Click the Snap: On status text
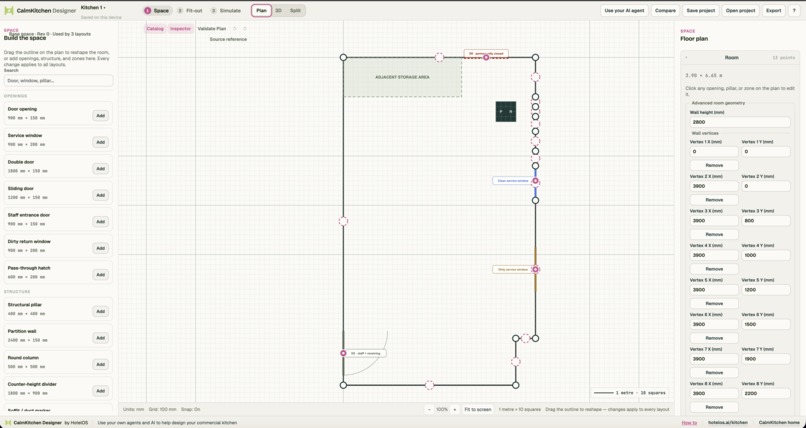This screenshot has height=428, width=806. (191, 410)
